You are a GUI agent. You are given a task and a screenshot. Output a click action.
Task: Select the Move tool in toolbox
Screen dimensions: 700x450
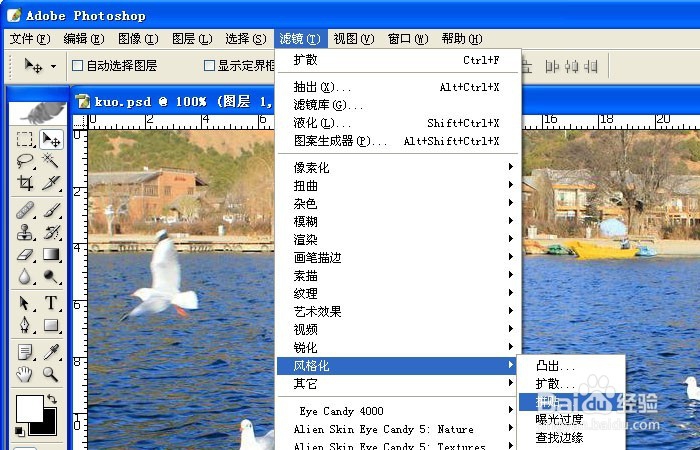point(51,139)
